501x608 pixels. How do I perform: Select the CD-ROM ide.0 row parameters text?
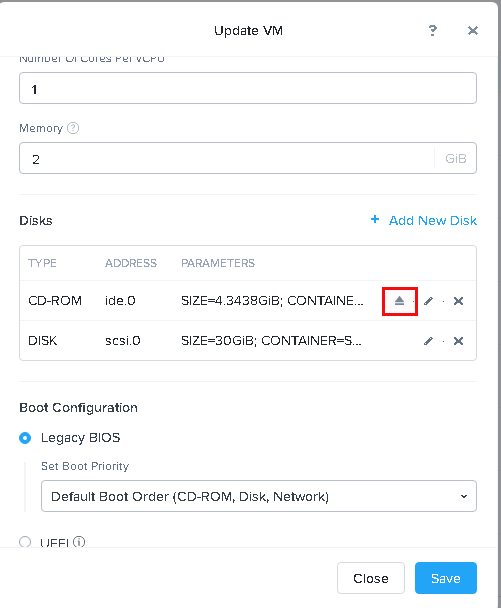272,301
